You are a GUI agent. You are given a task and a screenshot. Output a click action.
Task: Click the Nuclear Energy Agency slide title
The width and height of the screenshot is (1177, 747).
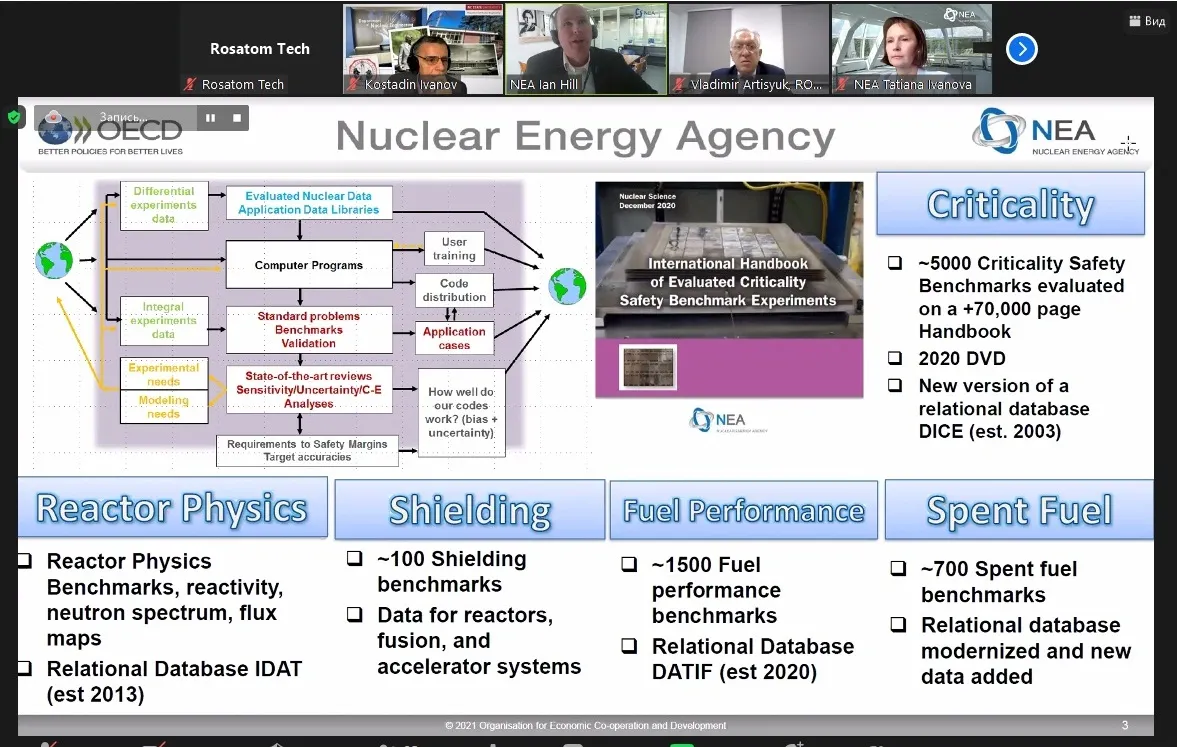pos(585,137)
